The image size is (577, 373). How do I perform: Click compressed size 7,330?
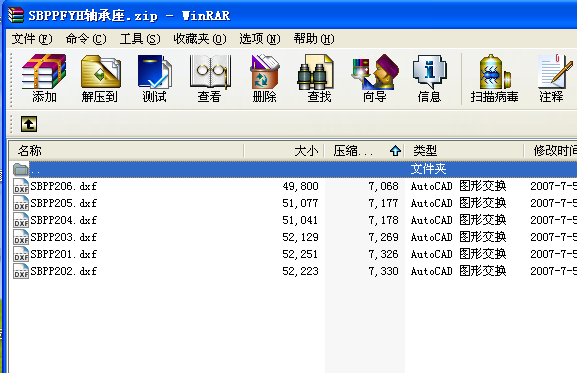(x=383, y=271)
